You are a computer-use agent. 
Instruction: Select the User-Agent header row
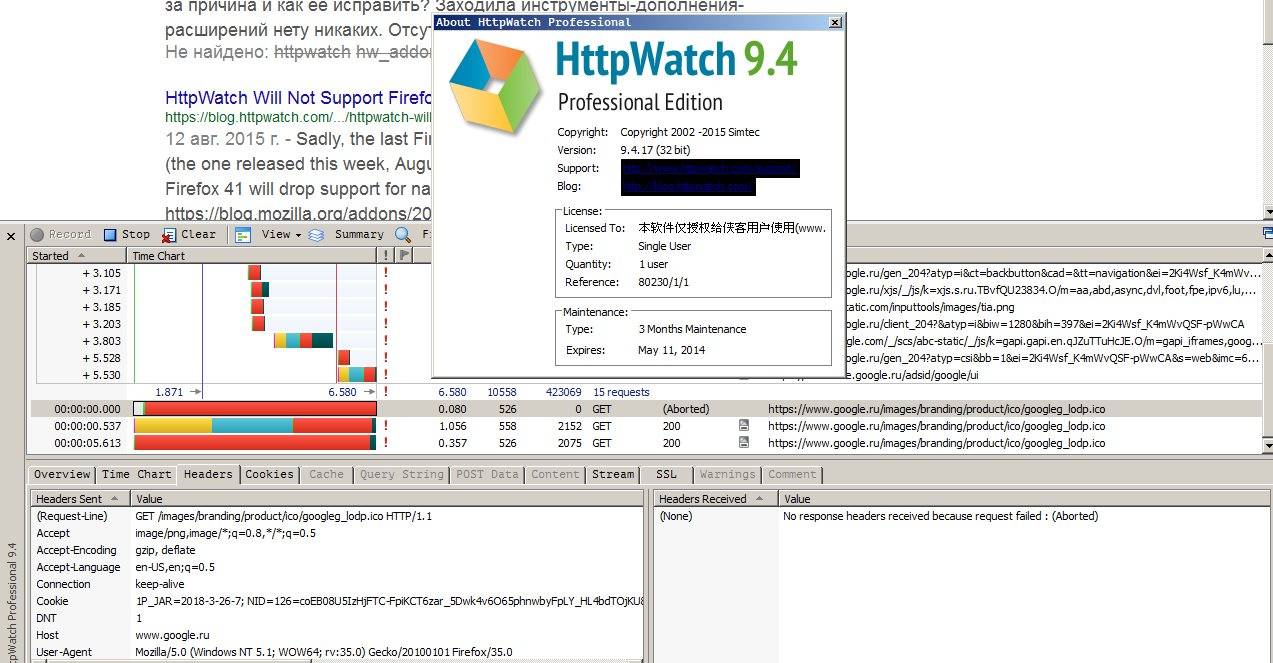(x=338, y=652)
